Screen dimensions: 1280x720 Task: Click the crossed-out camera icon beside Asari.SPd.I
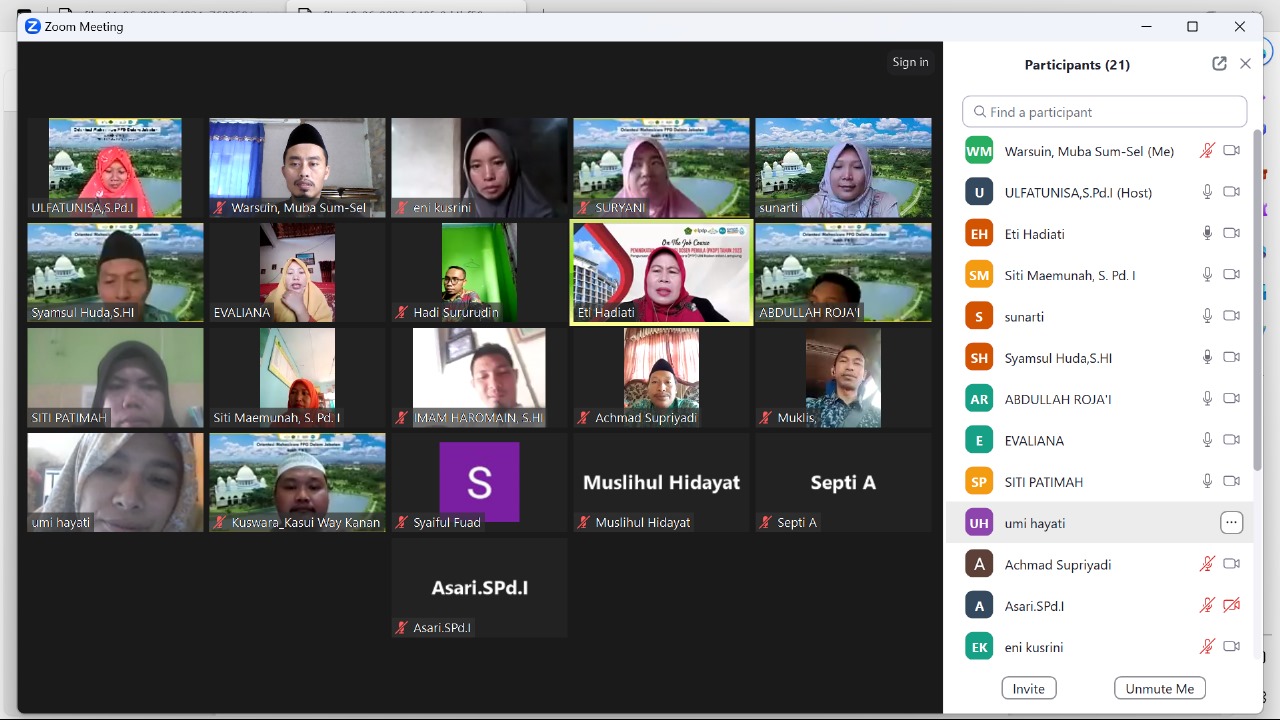1232,606
